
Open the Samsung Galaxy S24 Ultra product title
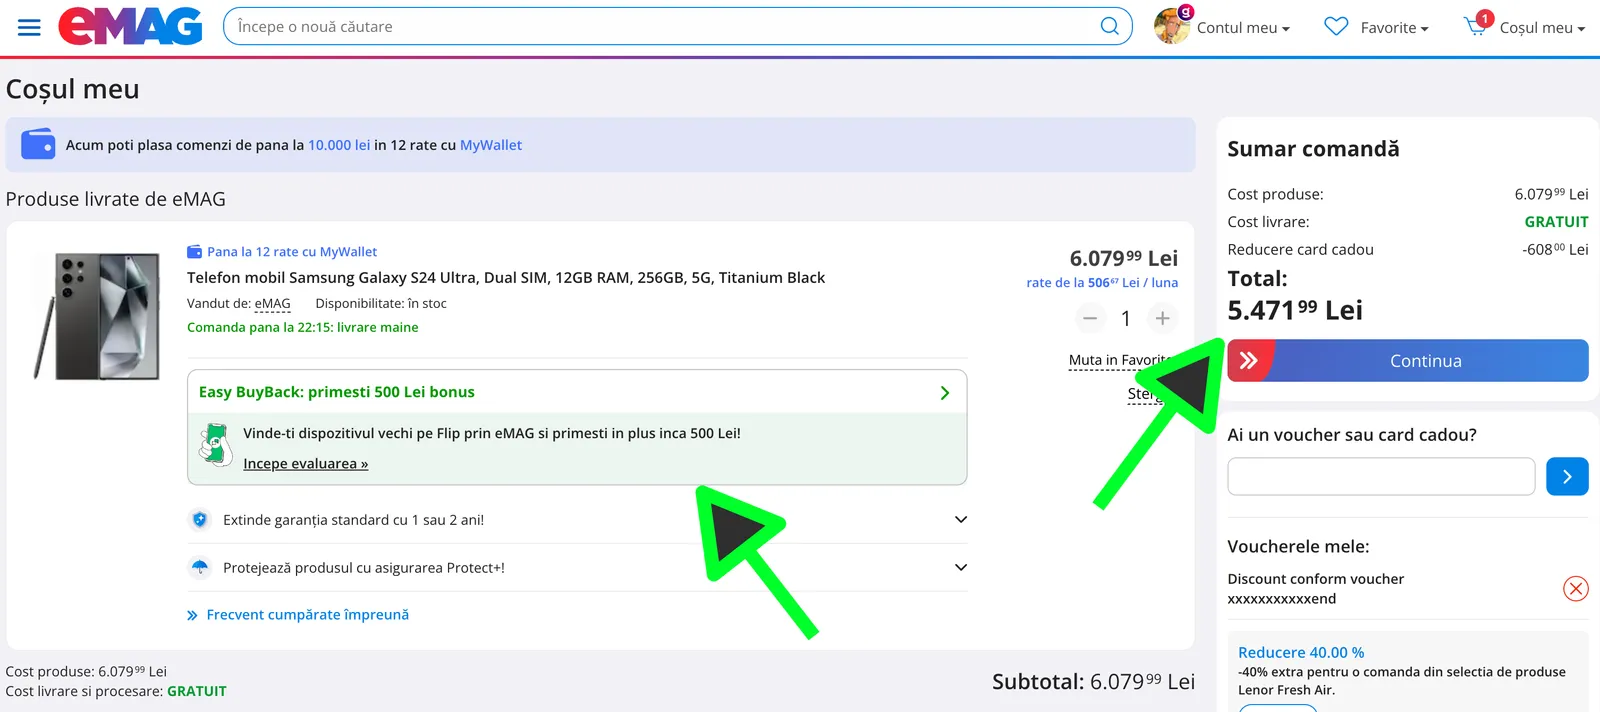[x=506, y=278]
